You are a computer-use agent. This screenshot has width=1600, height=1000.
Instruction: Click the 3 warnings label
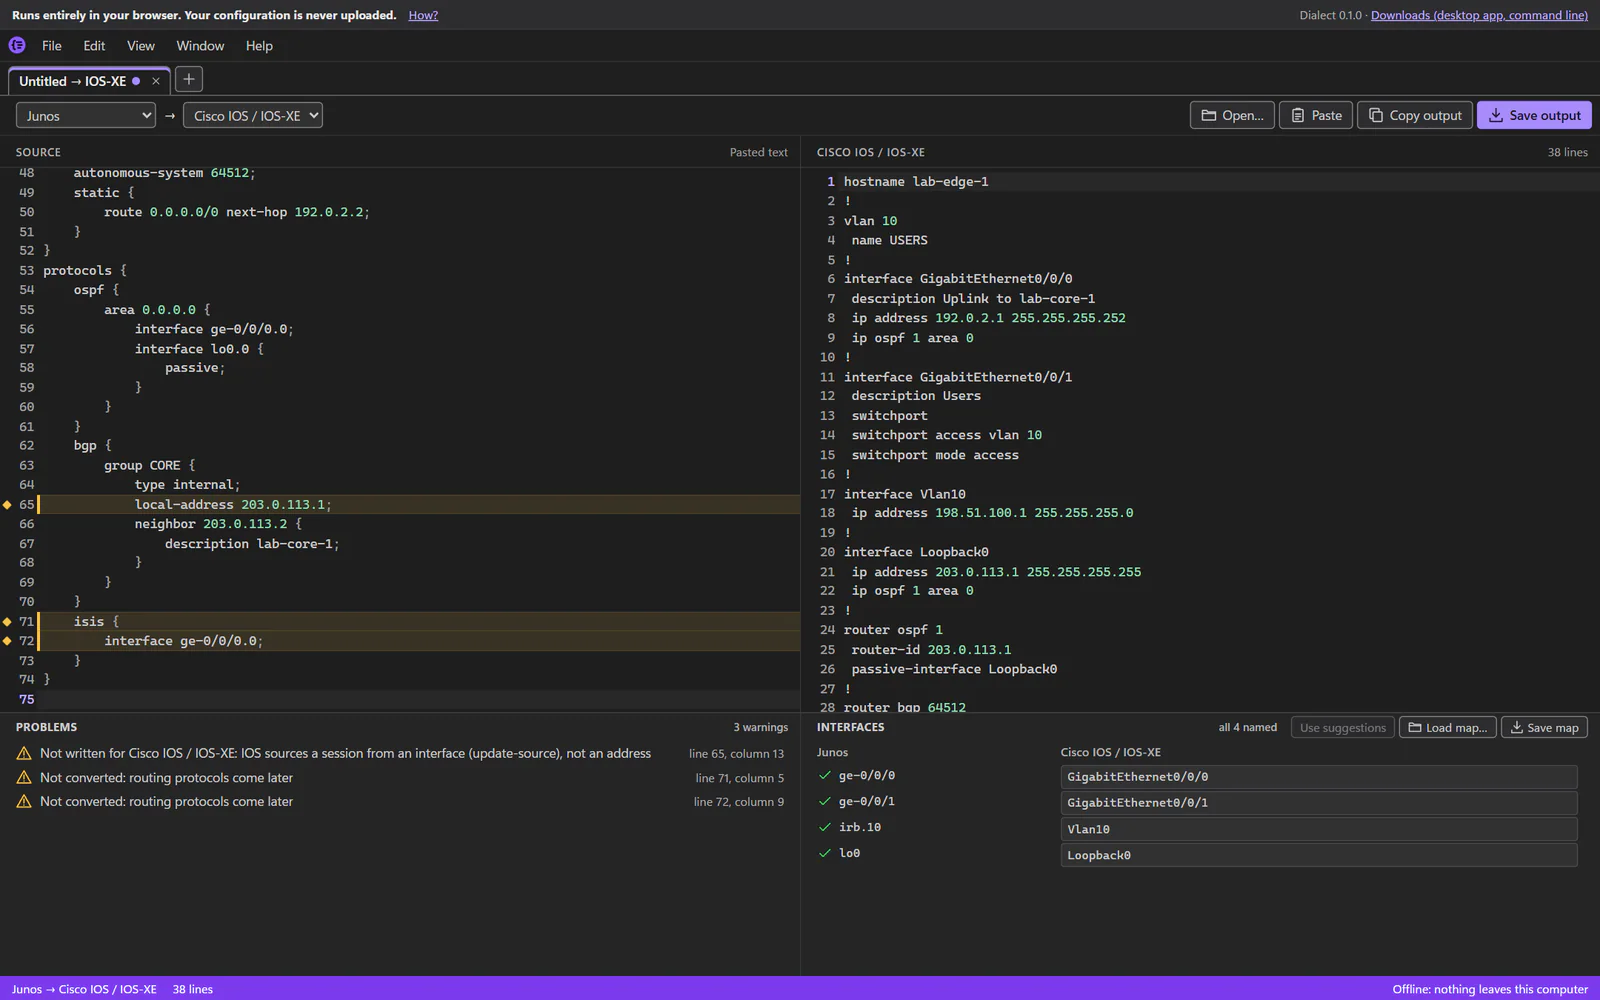pyautogui.click(x=760, y=727)
